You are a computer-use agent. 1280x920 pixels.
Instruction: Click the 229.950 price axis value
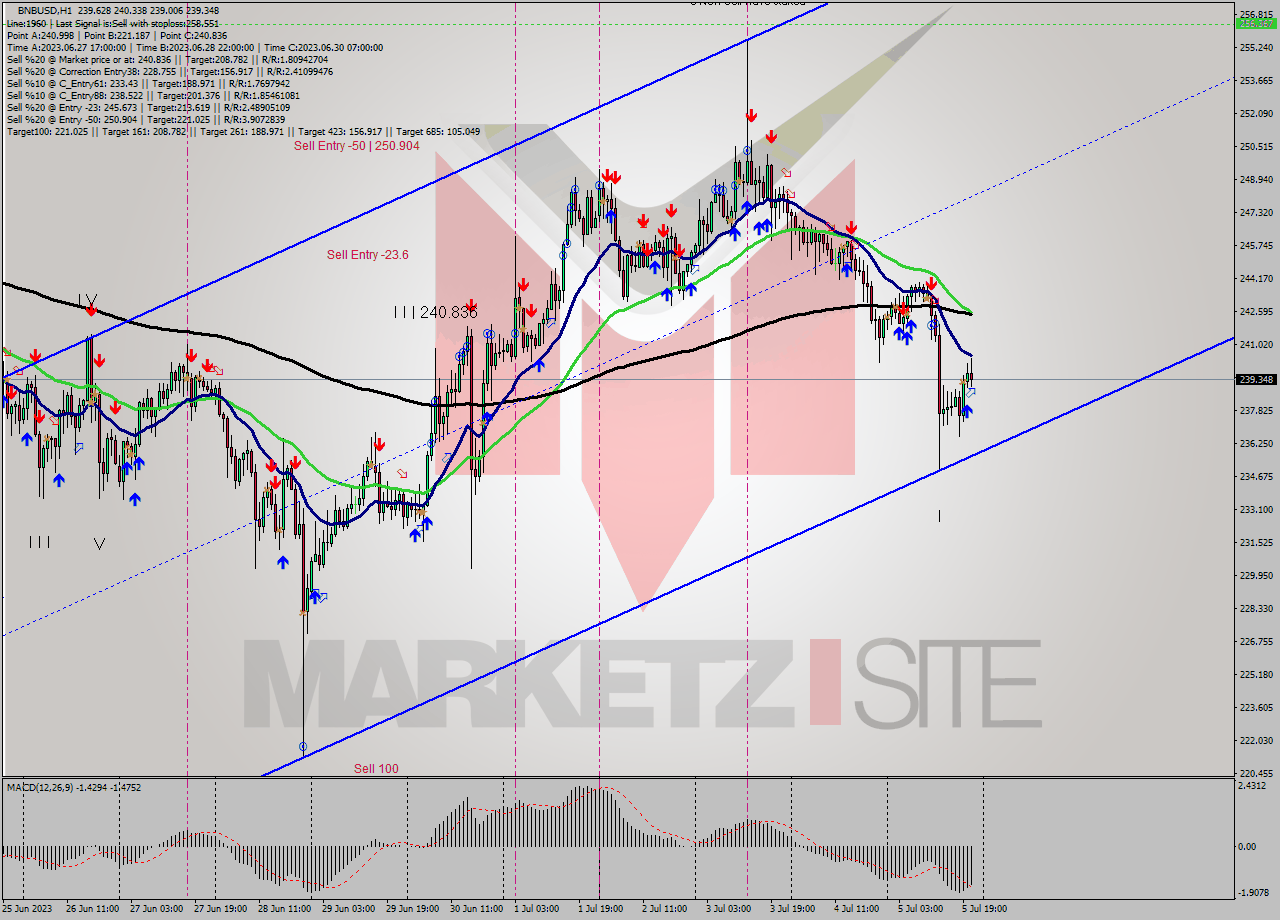click(x=1256, y=575)
